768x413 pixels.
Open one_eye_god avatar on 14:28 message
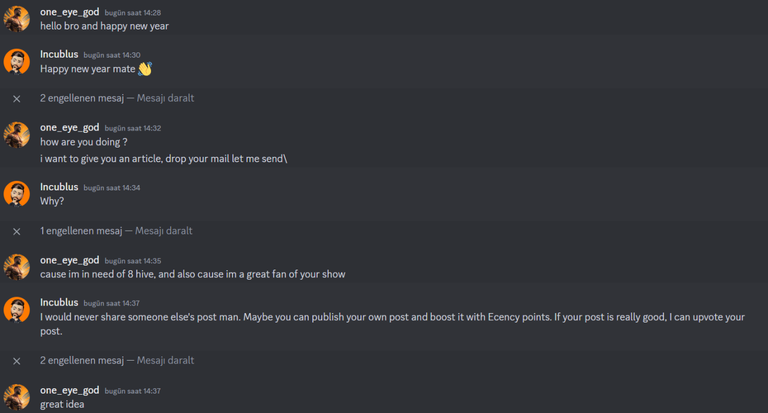[17, 19]
